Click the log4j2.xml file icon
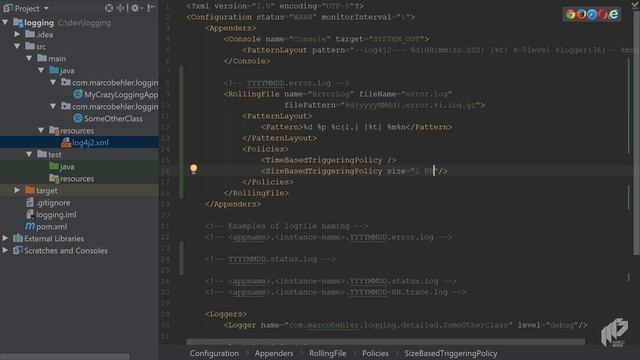 (66, 142)
